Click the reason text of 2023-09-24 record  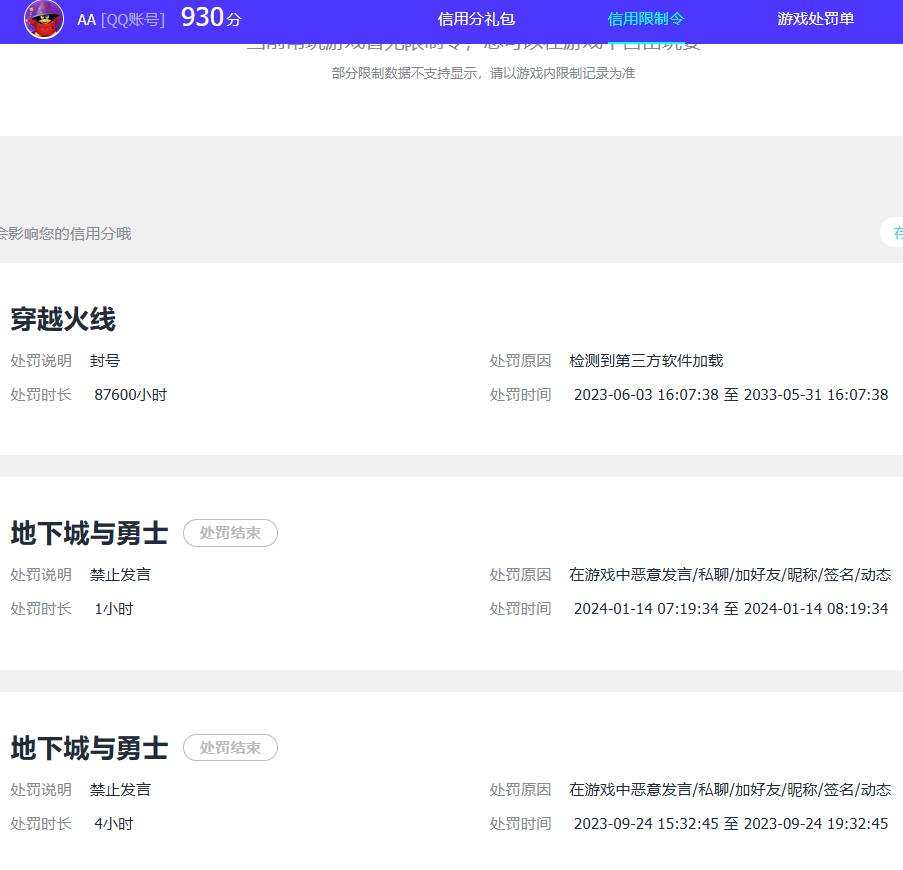tap(730, 789)
